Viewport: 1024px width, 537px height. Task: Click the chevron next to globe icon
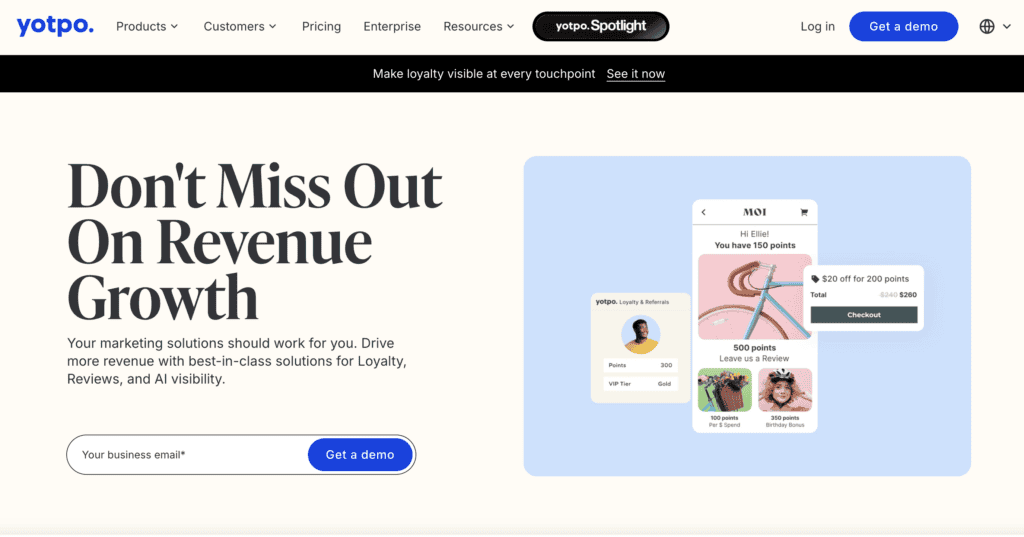pyautogui.click(x=1006, y=27)
